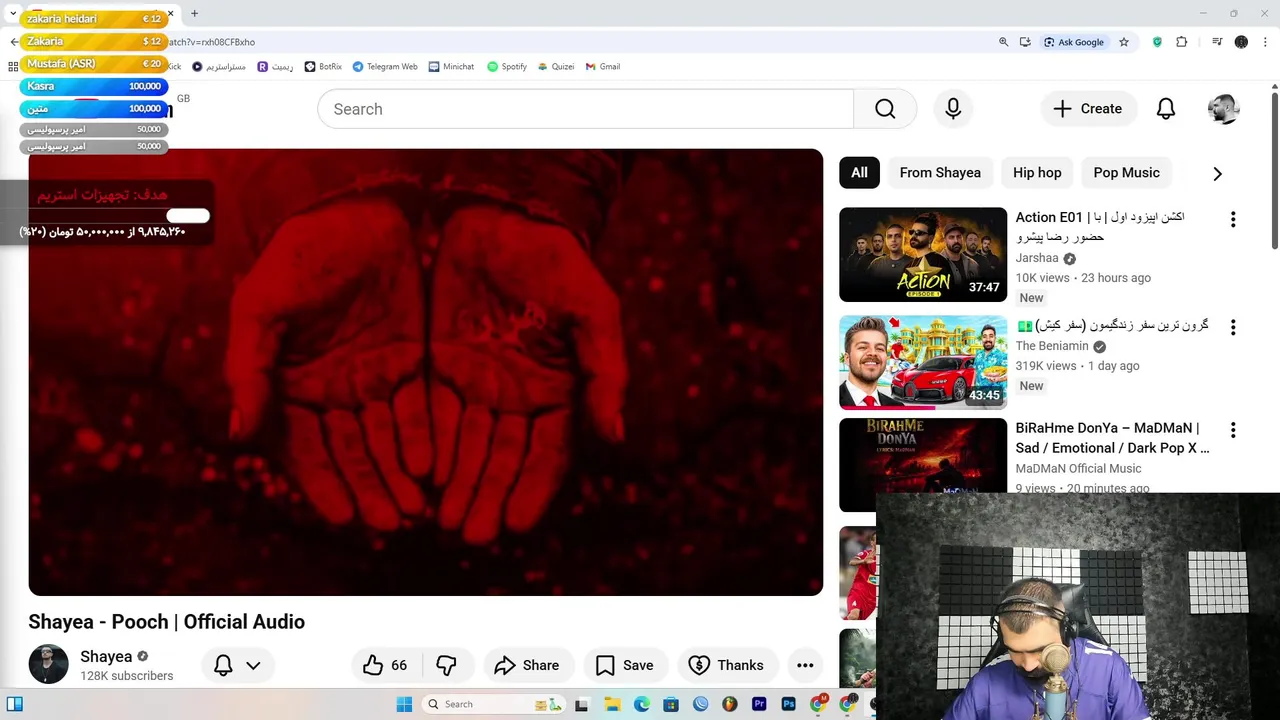Open a new Chrome tab with plus
The width and height of the screenshot is (1280, 720).
(x=194, y=14)
